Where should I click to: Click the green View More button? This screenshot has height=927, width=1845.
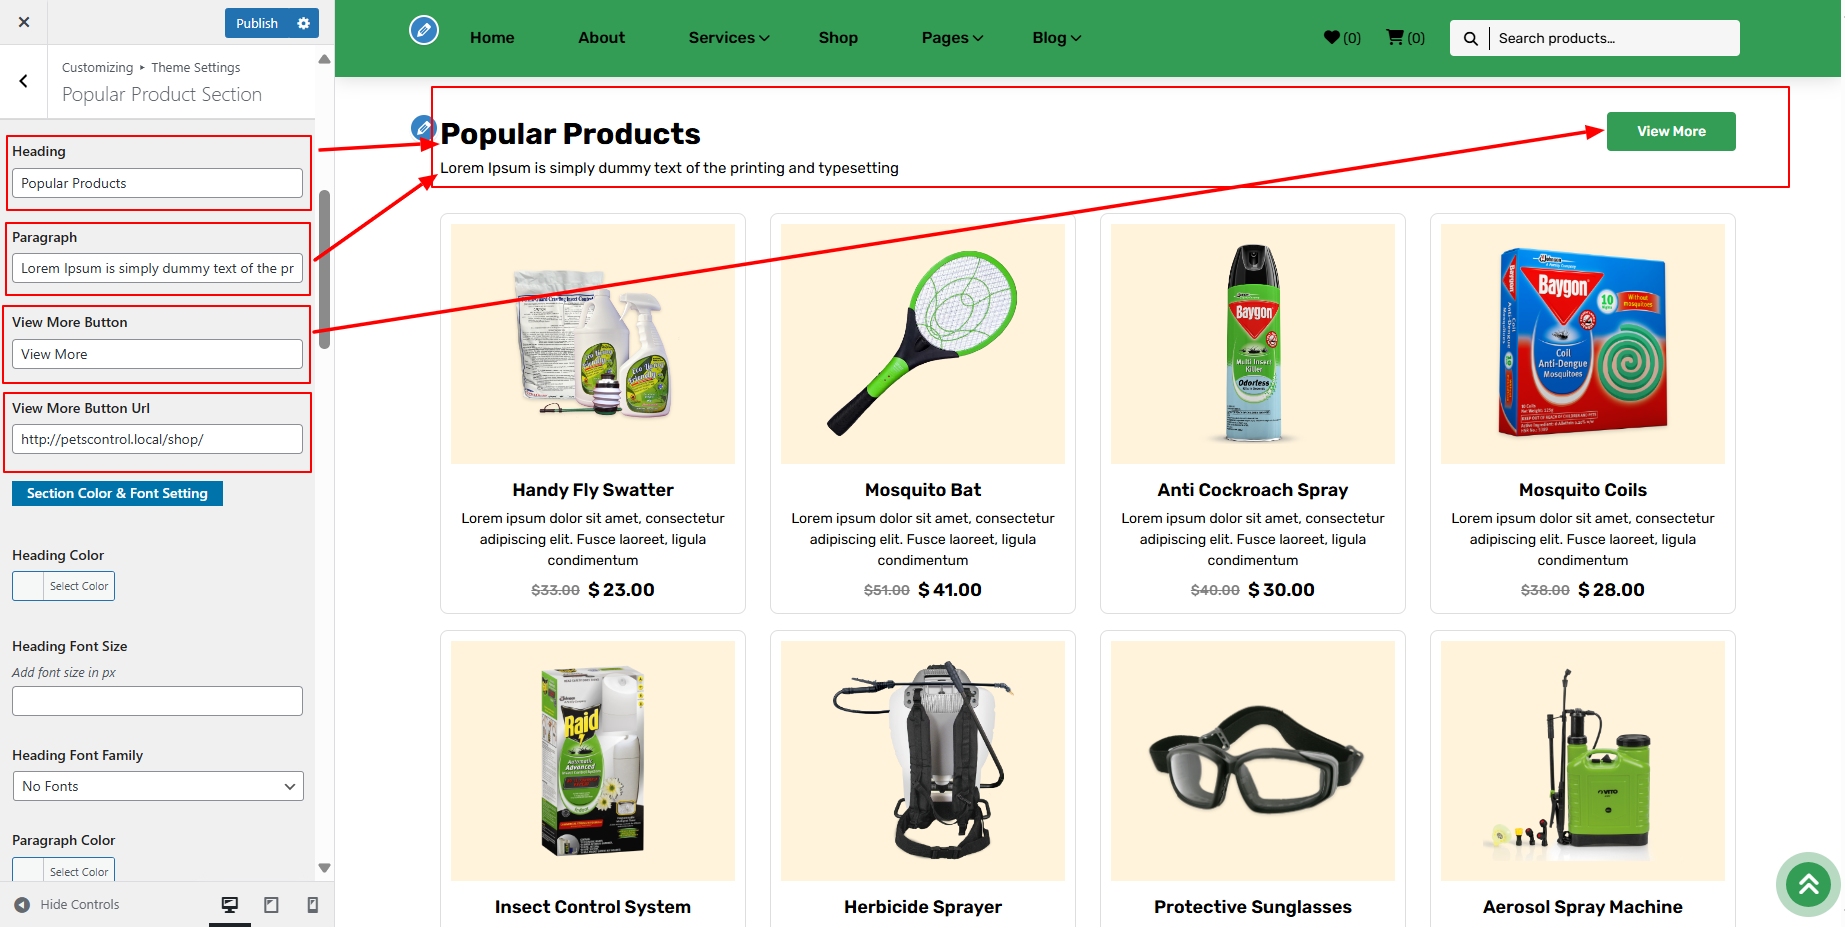(x=1671, y=131)
